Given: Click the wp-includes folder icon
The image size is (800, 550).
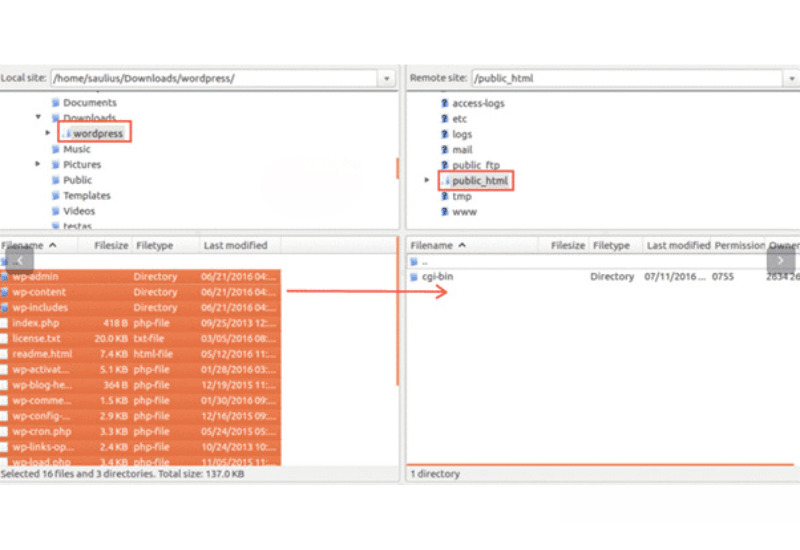Looking at the screenshot, I should point(5,307).
